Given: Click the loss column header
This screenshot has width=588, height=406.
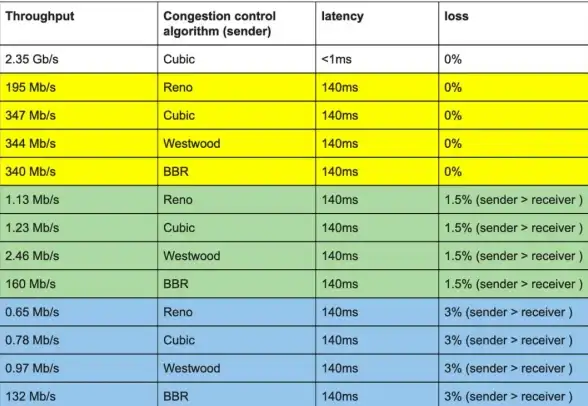Looking at the screenshot, I should [513, 23].
